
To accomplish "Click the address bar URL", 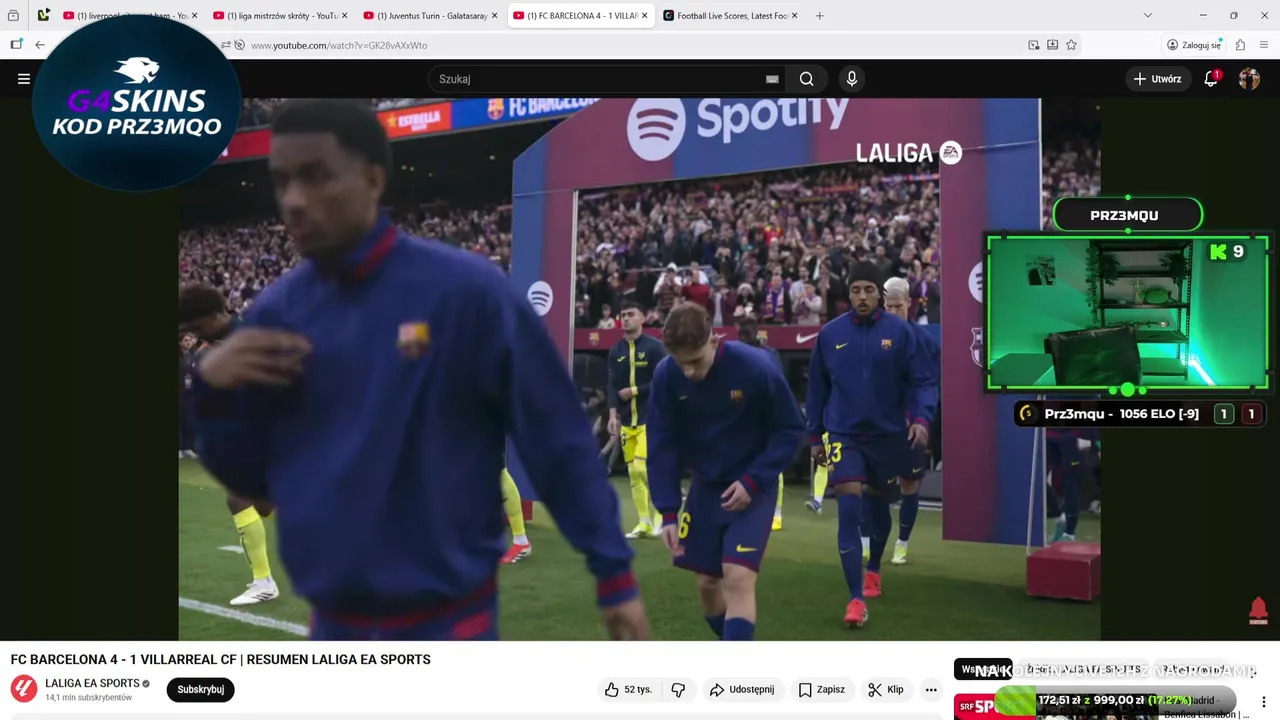I will tap(339, 45).
